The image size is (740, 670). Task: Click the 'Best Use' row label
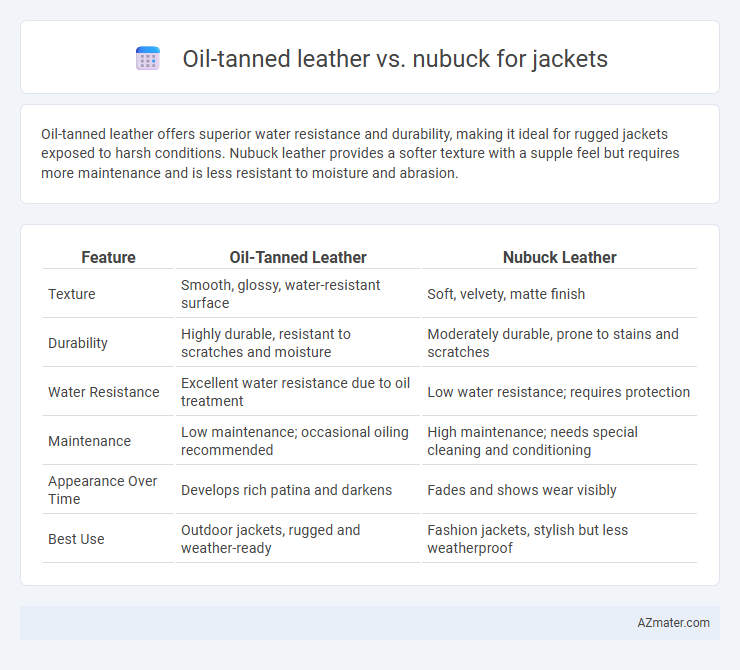pyautogui.click(x=76, y=539)
